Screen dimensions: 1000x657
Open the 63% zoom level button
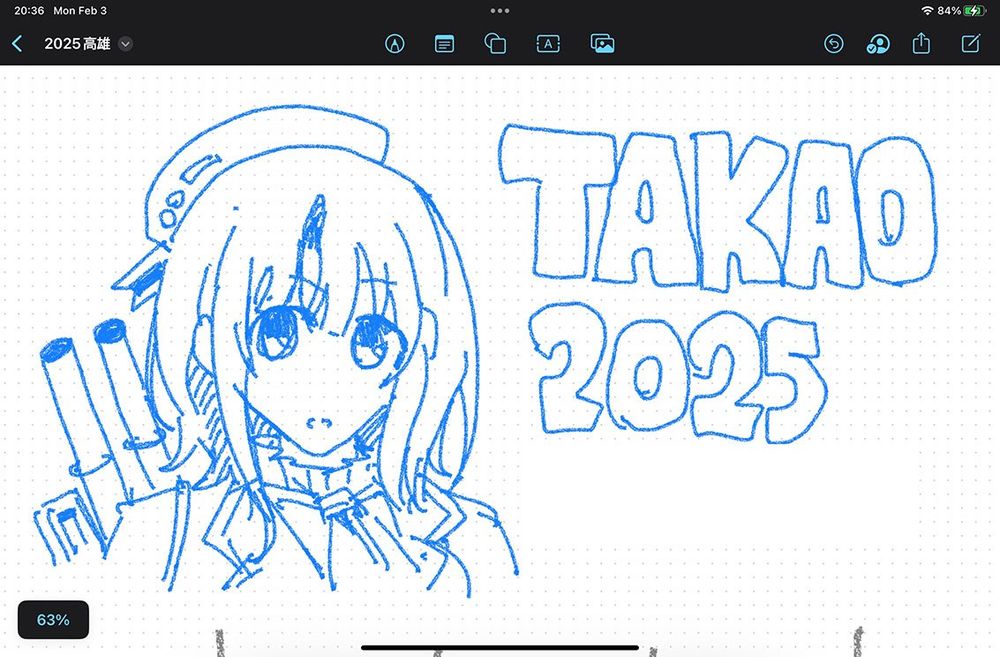click(x=53, y=619)
